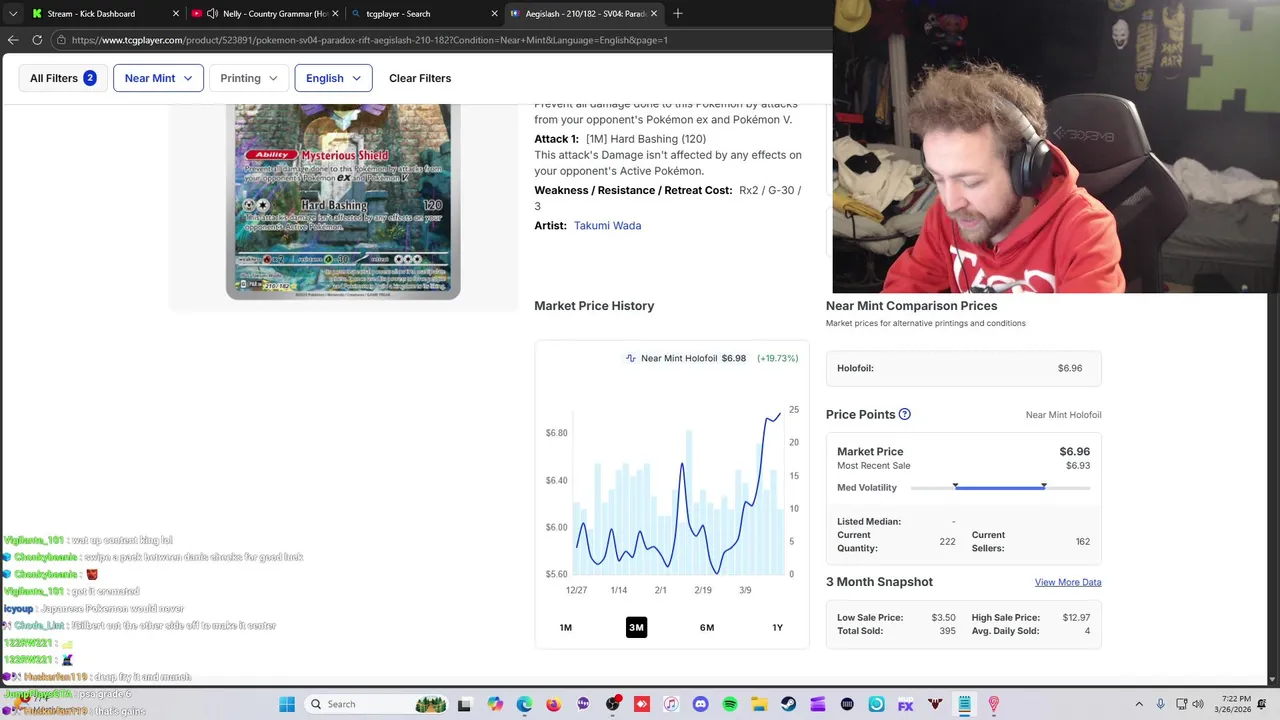The width and height of the screenshot is (1280, 720).
Task: Open Firefox from the taskbar
Action: [x=554, y=704]
